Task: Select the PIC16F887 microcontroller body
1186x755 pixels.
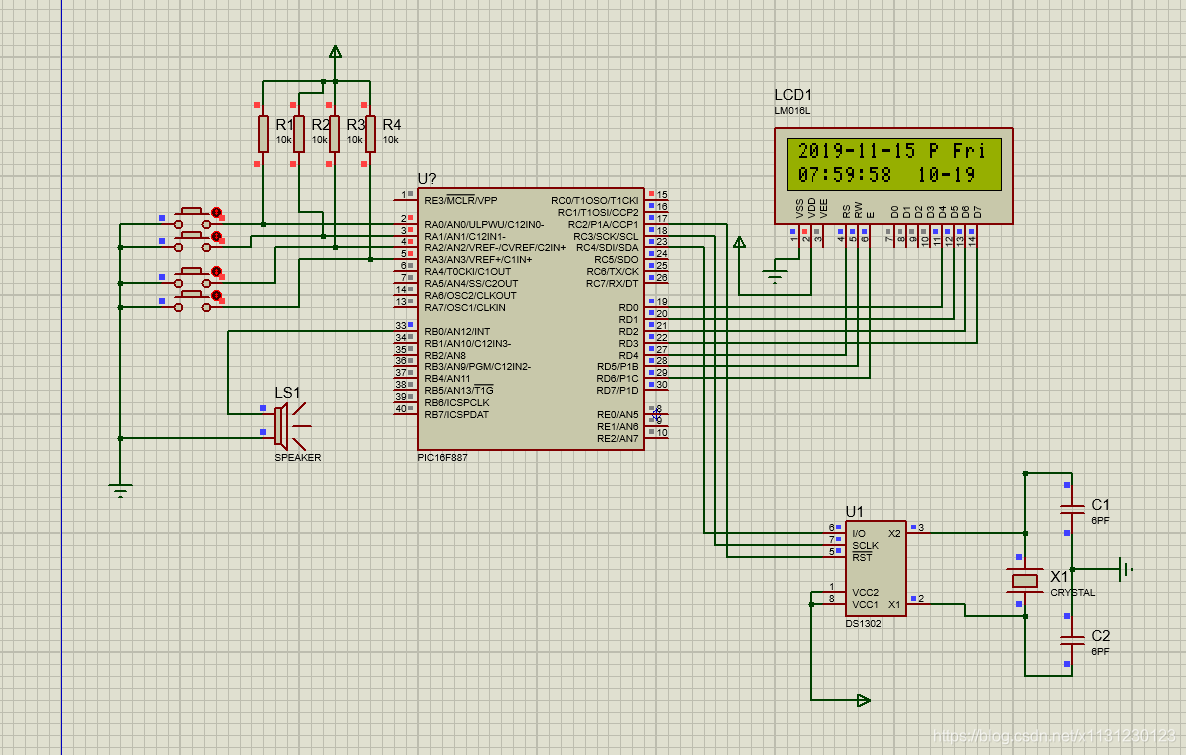Action: coord(530,320)
